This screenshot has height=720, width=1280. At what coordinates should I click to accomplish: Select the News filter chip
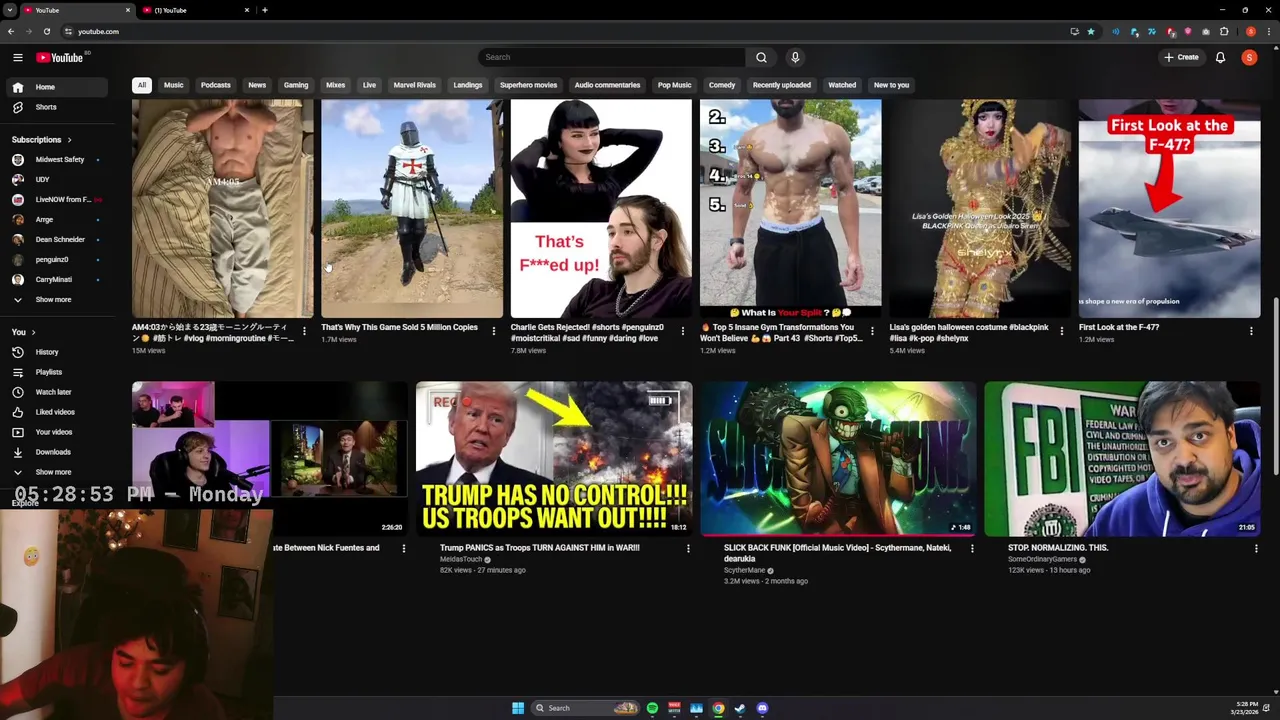tap(257, 85)
